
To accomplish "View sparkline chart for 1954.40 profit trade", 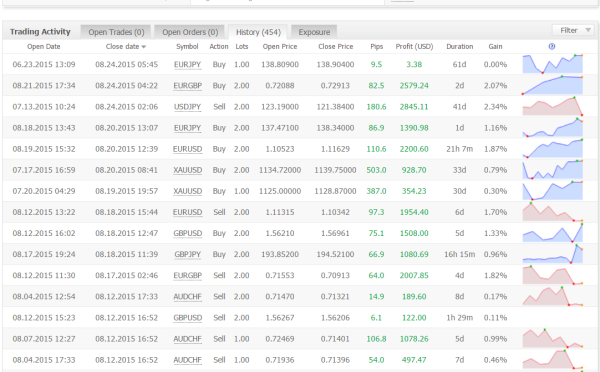I will click(553, 212).
